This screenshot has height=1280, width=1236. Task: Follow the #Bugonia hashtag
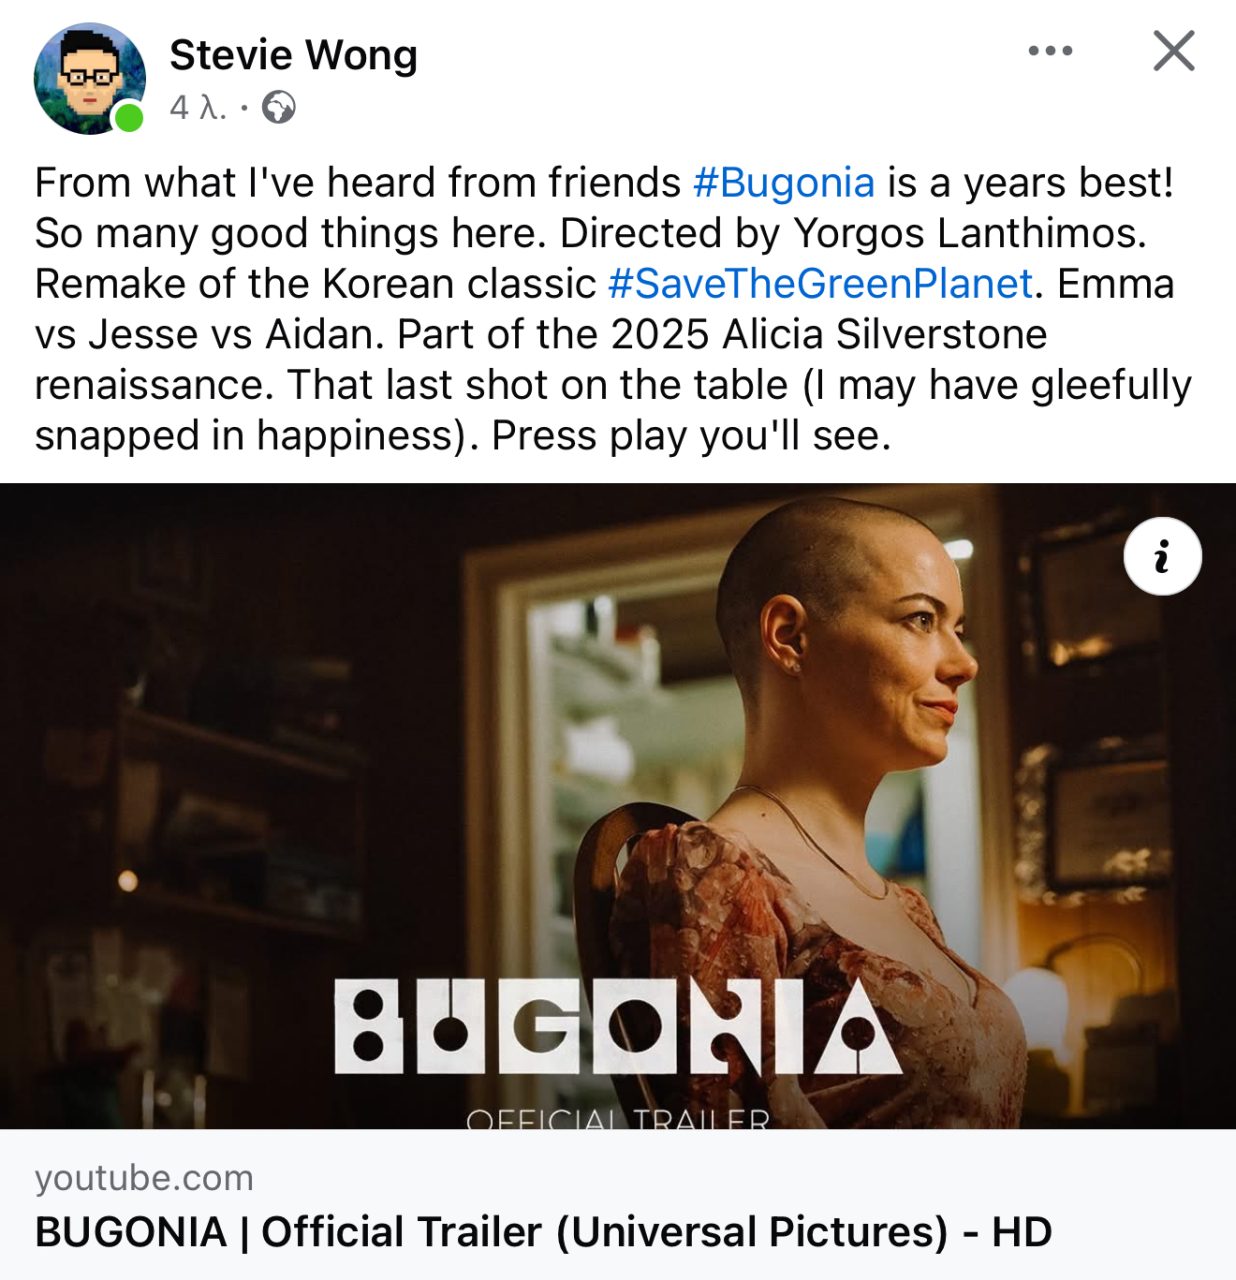point(784,183)
